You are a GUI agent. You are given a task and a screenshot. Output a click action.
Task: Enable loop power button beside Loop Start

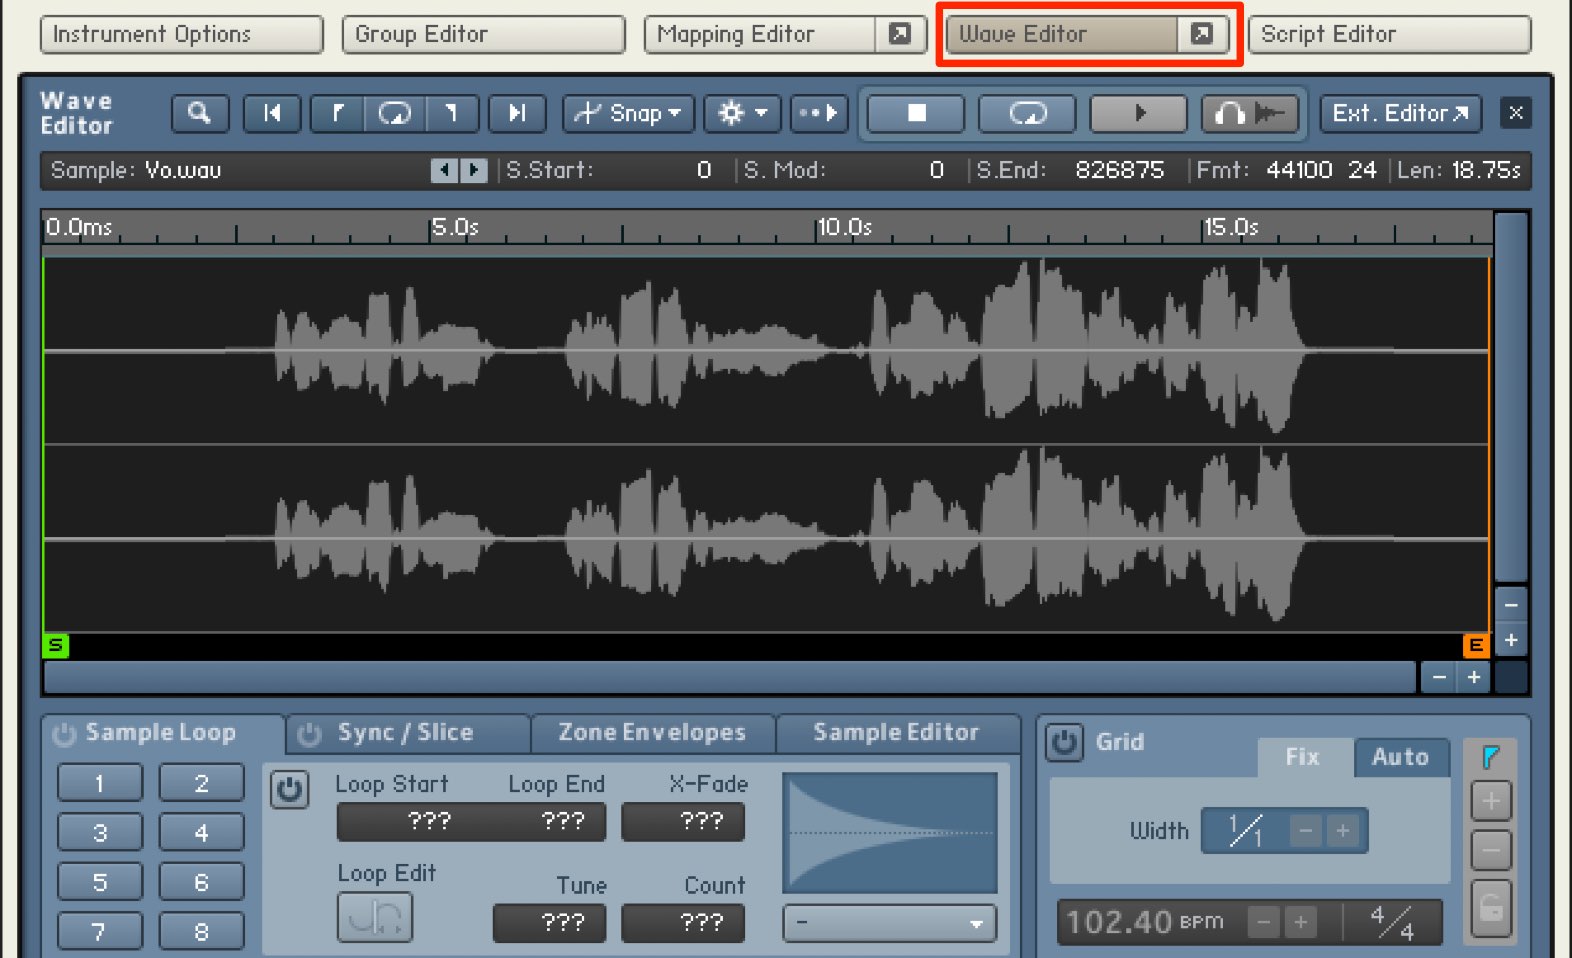click(290, 790)
